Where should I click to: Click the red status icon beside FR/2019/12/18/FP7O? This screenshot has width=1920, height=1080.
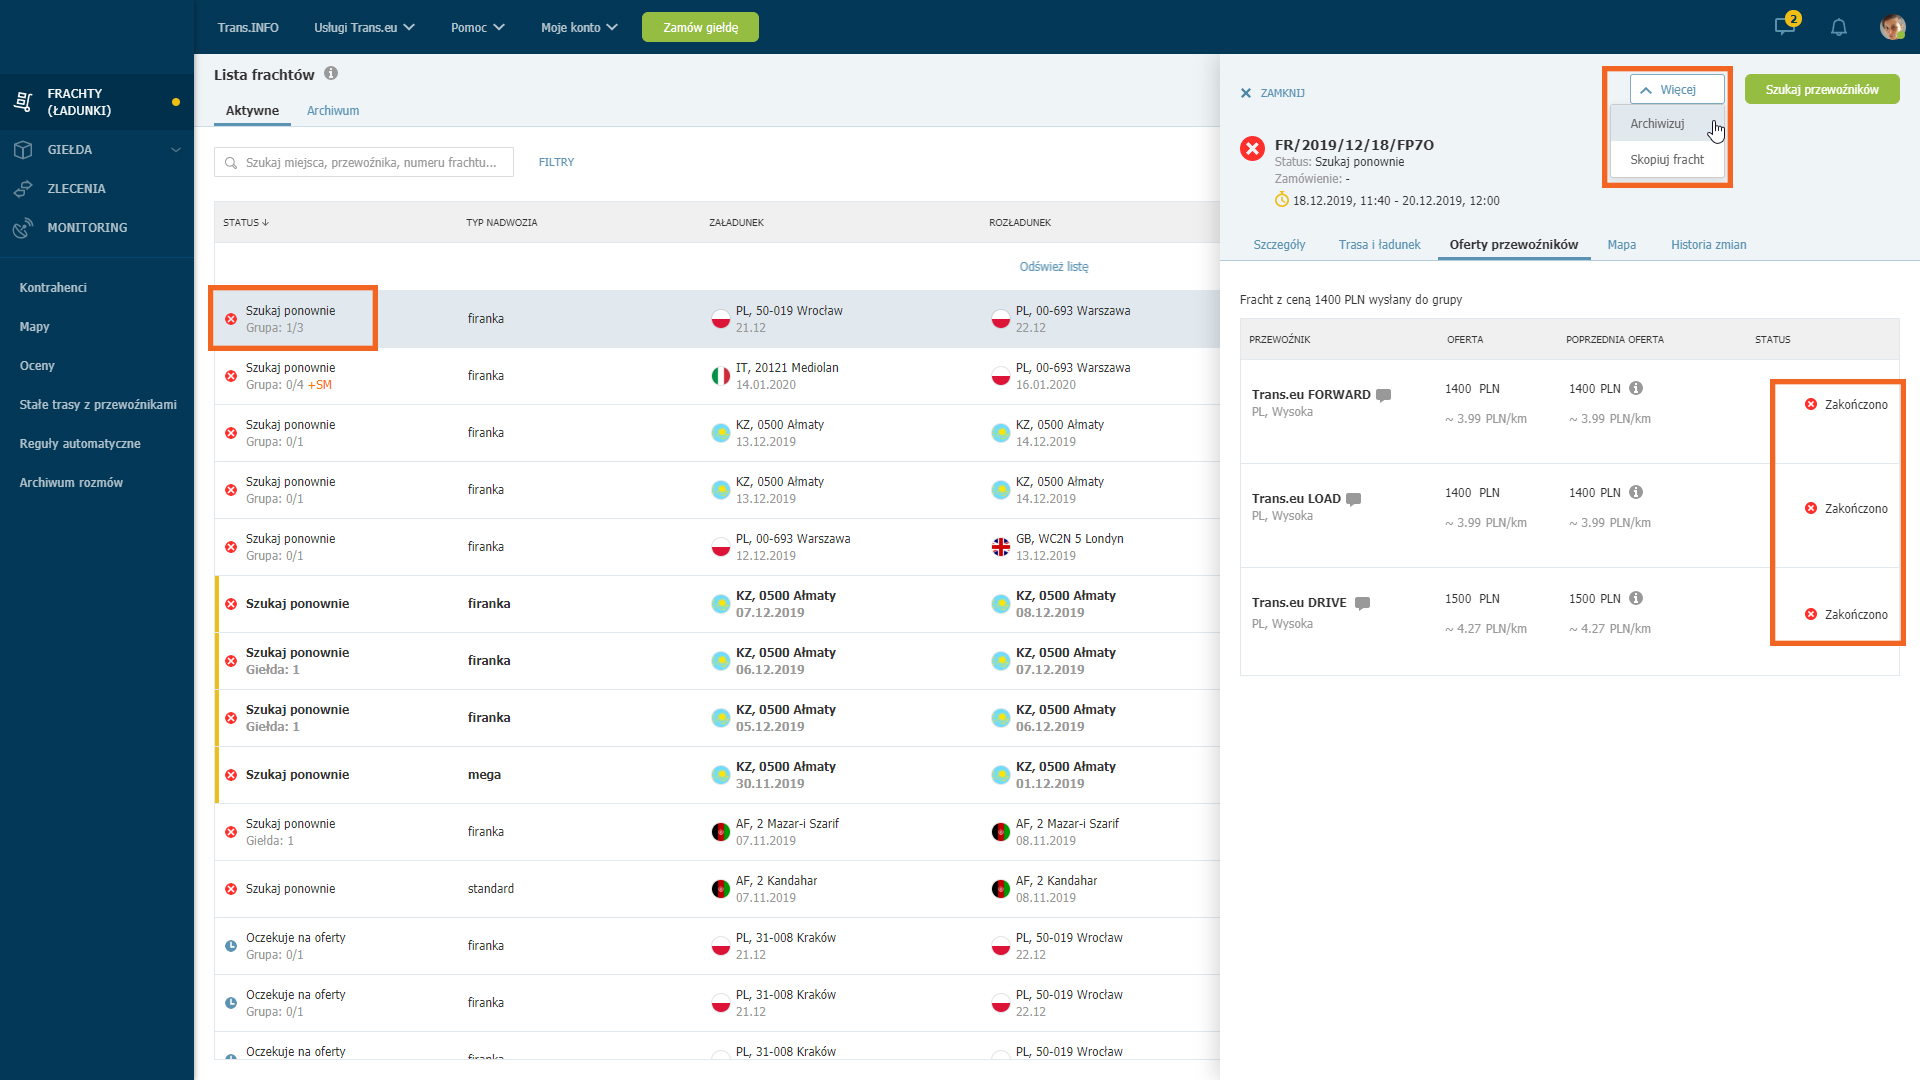pos(1252,149)
